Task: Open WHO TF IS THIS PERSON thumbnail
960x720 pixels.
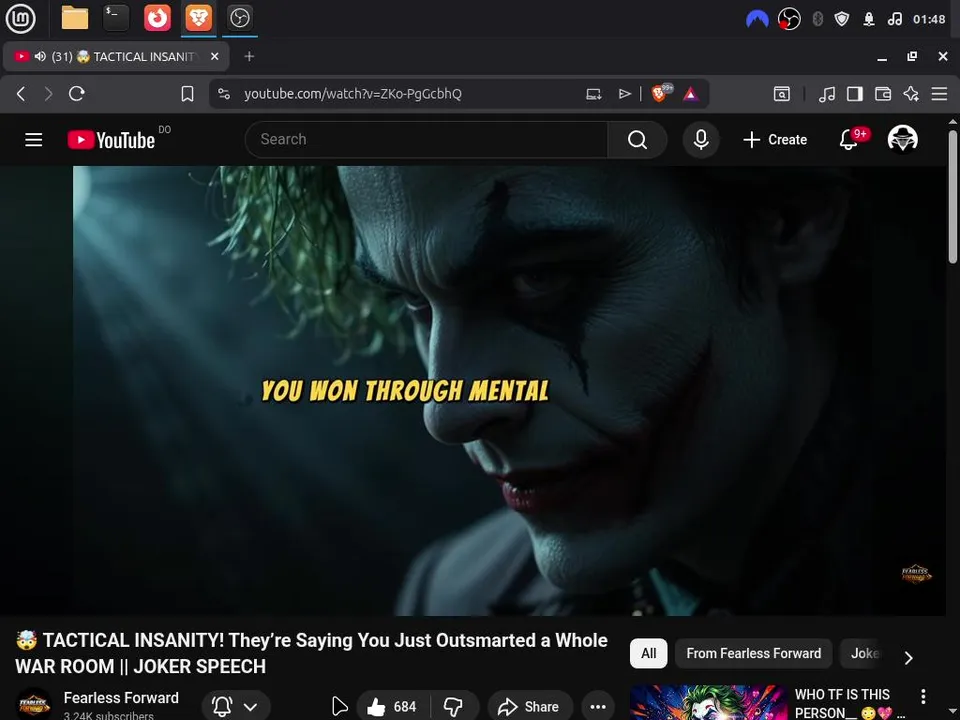Action: coord(708,703)
